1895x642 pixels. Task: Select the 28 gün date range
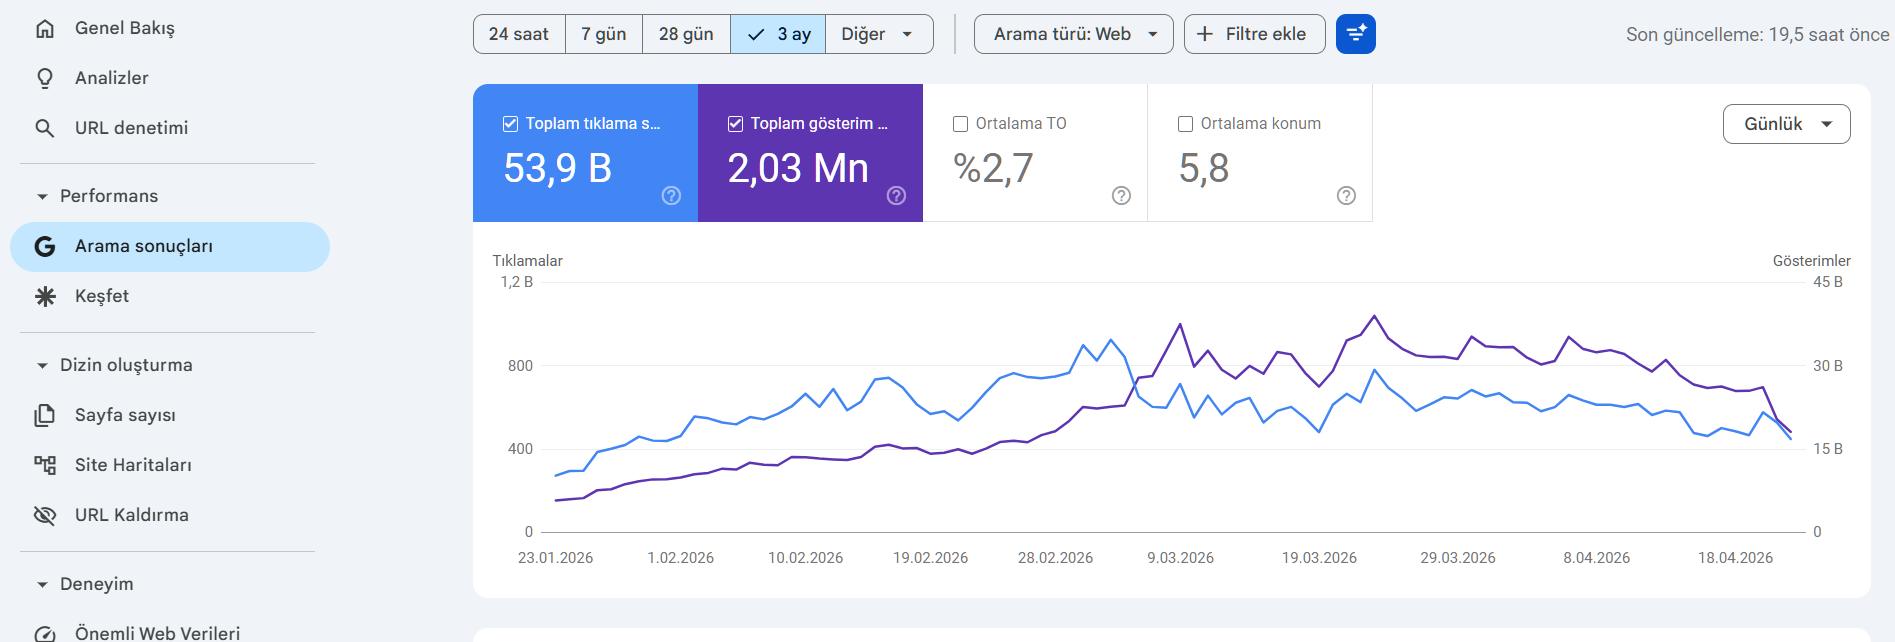coord(686,34)
